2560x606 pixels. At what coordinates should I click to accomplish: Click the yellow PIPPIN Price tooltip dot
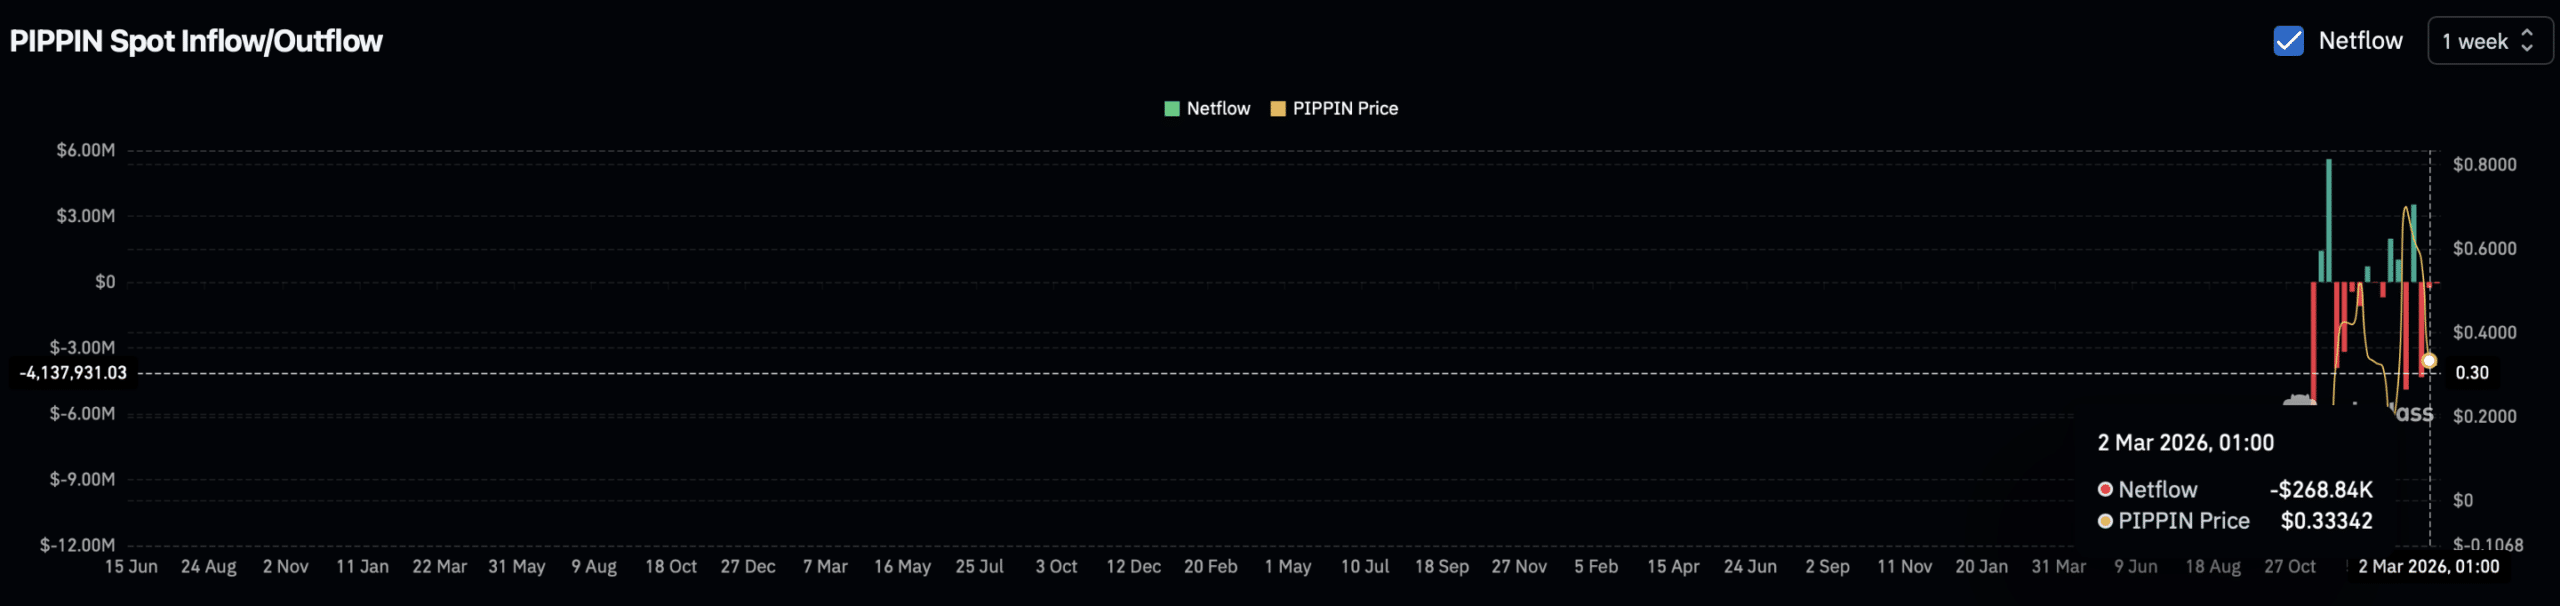click(2105, 521)
